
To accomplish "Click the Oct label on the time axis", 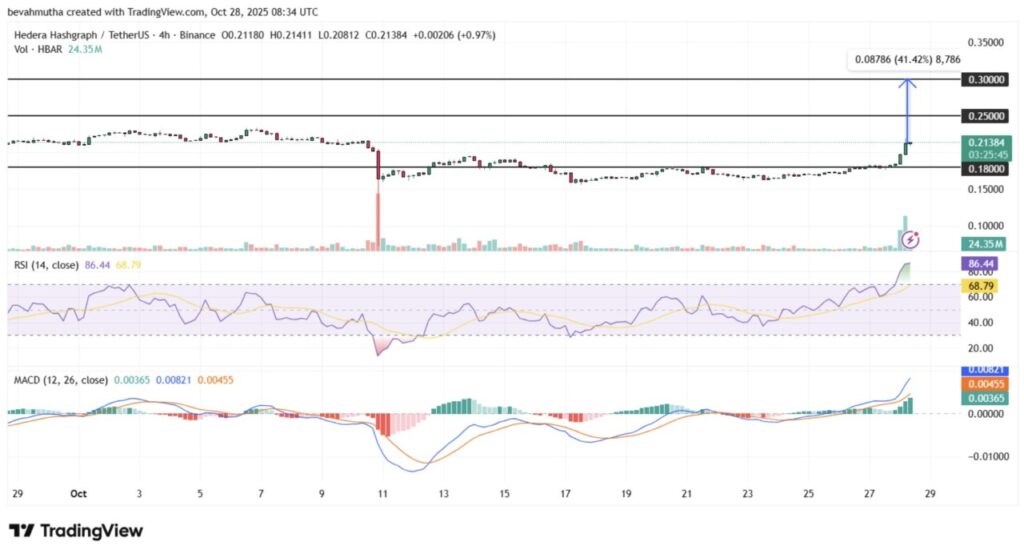I will 76,493.
